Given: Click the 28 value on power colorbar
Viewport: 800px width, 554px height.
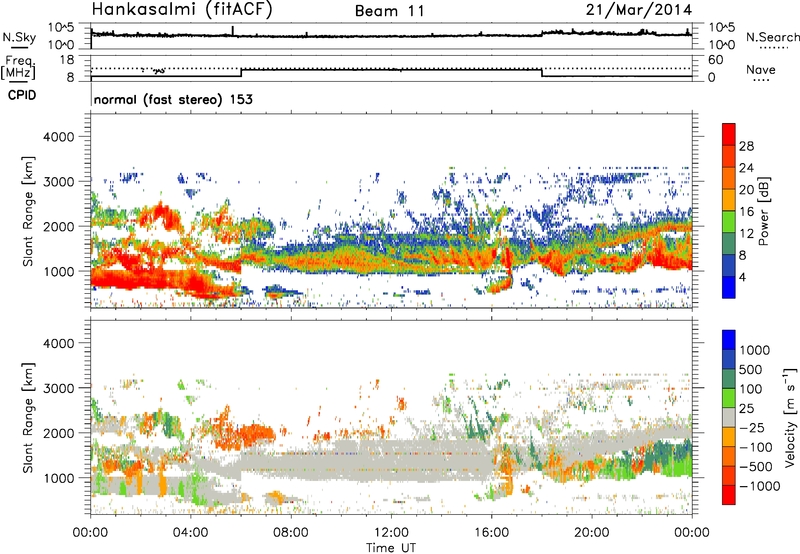Looking at the screenshot, I should [x=746, y=146].
